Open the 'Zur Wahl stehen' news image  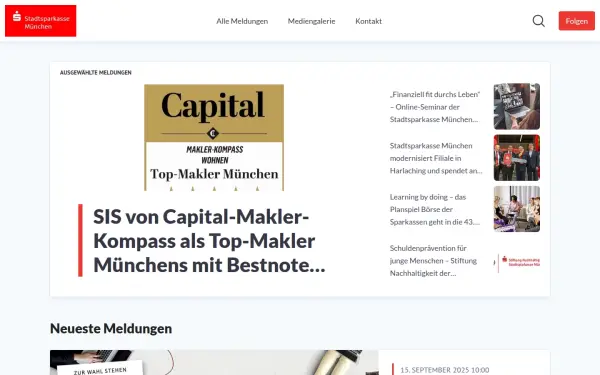click(214, 362)
